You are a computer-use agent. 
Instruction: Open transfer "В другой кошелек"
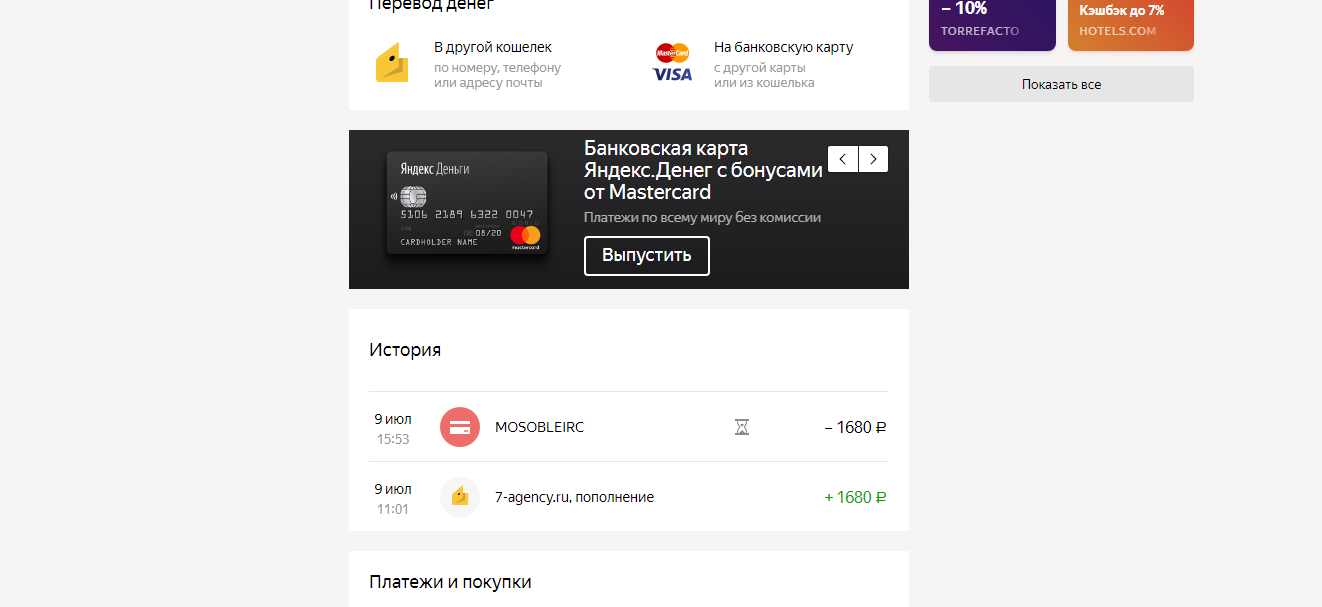[493, 47]
